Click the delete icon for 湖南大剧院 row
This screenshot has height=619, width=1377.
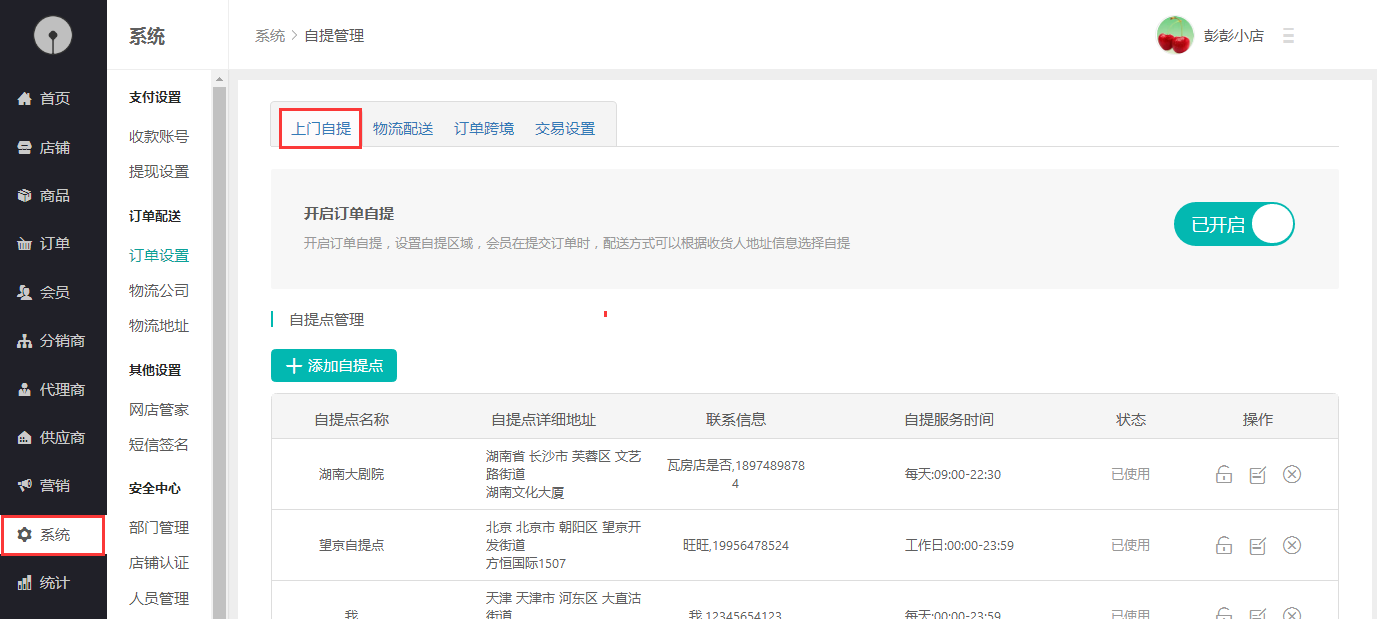(1291, 474)
